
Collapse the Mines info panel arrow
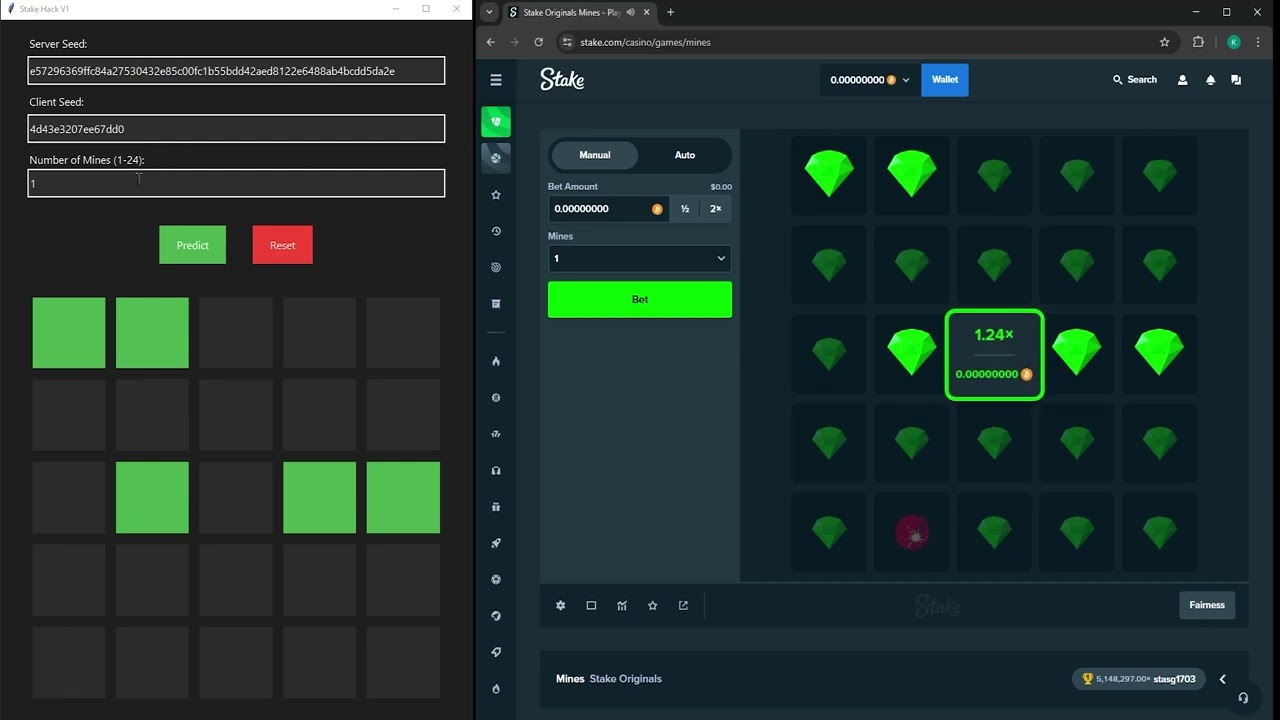click(1222, 679)
